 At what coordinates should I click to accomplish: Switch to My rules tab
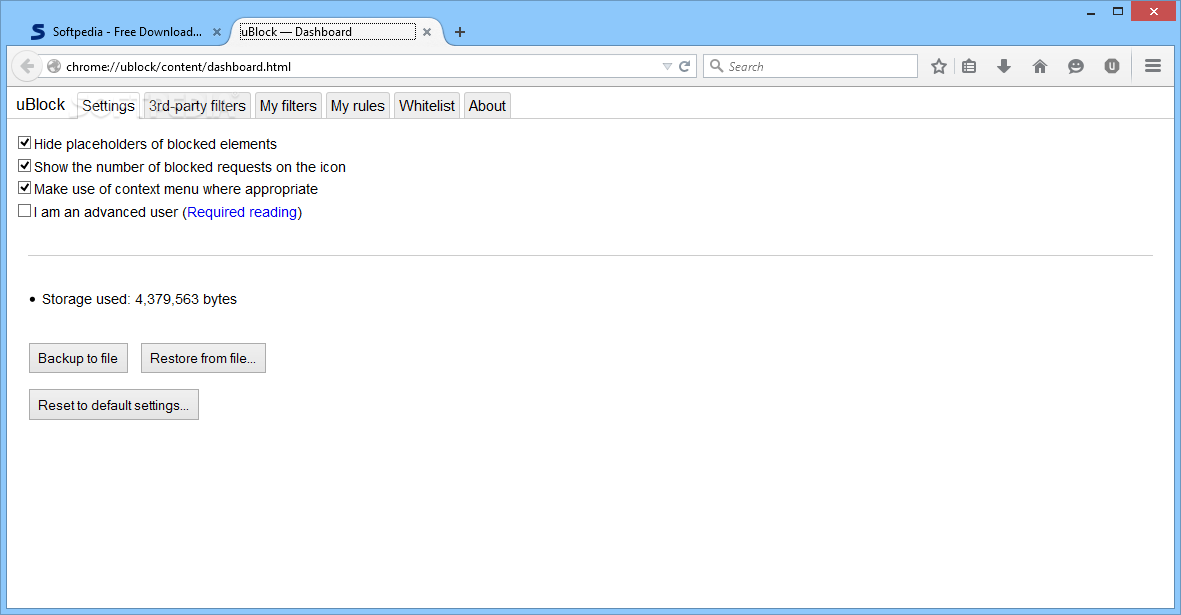358,106
